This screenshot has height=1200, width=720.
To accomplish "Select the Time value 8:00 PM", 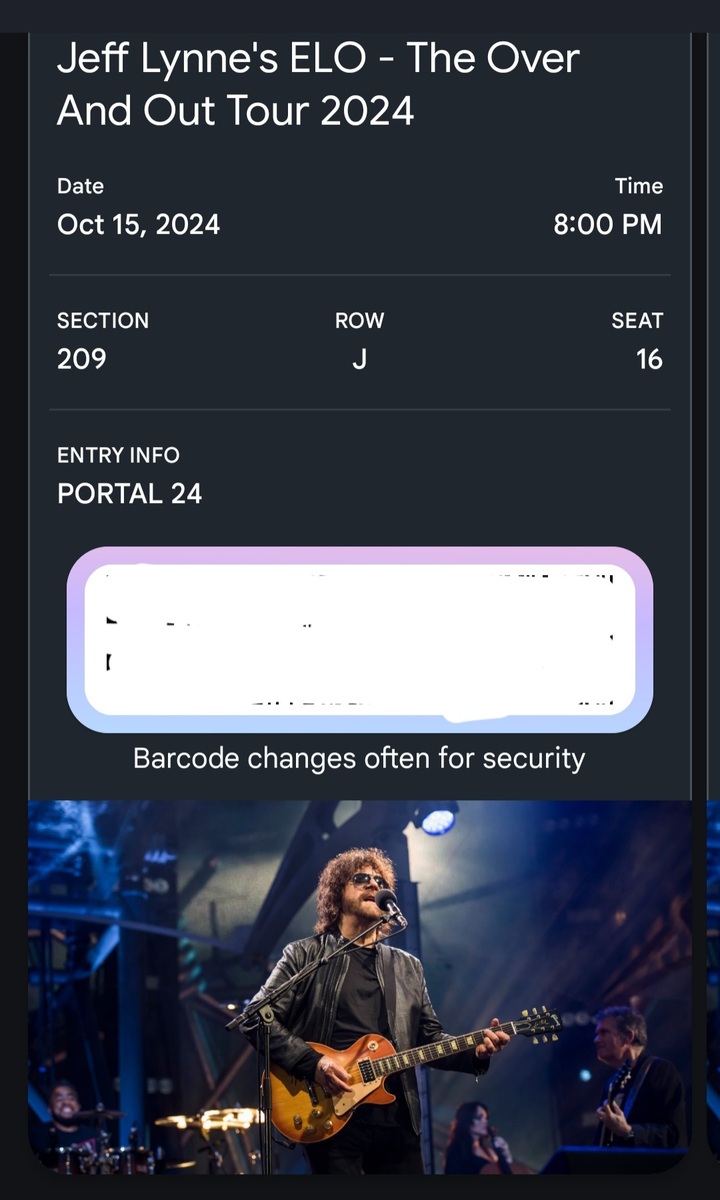I will (x=607, y=224).
